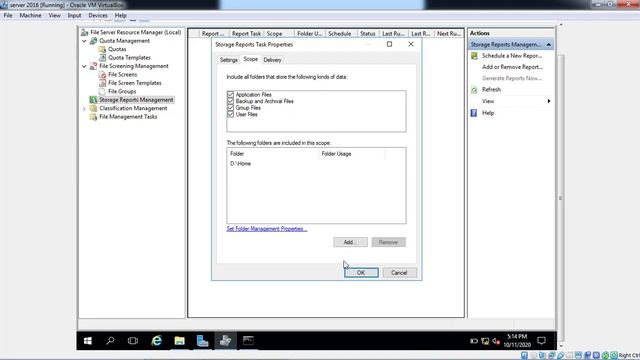Select File Groups in the tree
Screen dimensions: 640x360
122,91
